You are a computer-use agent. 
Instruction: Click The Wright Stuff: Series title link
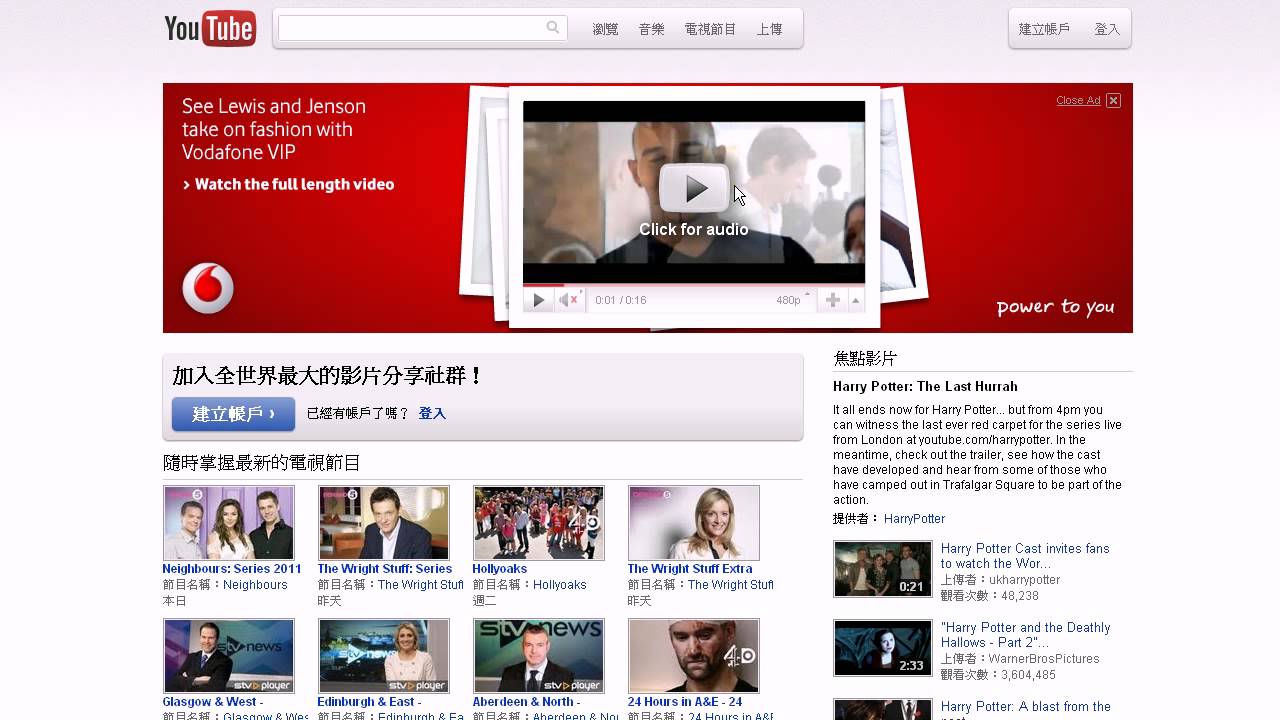[x=385, y=569]
